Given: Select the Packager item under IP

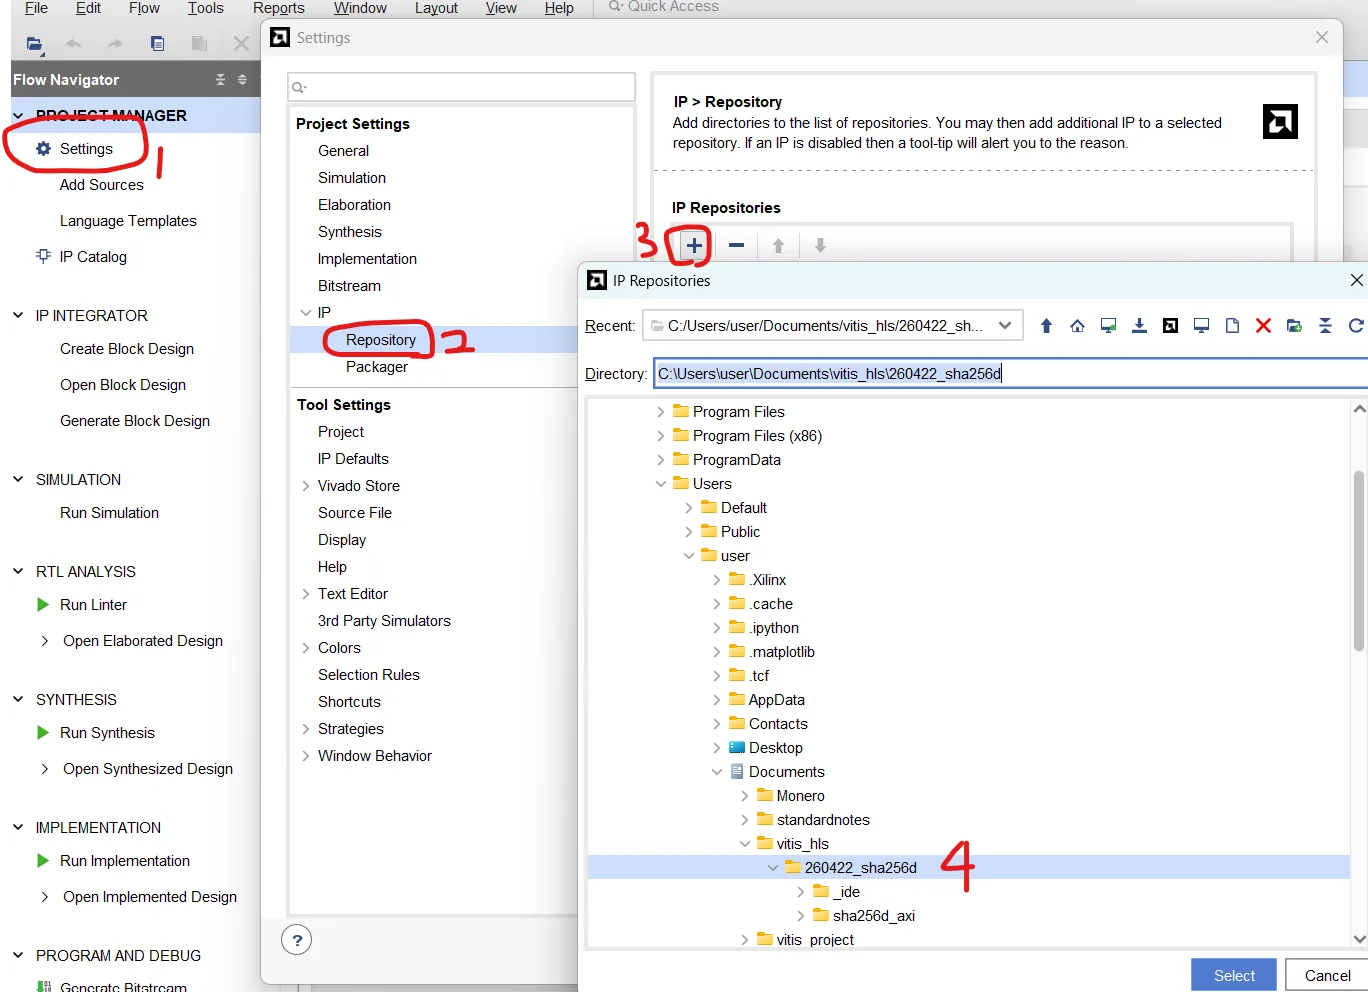Looking at the screenshot, I should [377, 367].
